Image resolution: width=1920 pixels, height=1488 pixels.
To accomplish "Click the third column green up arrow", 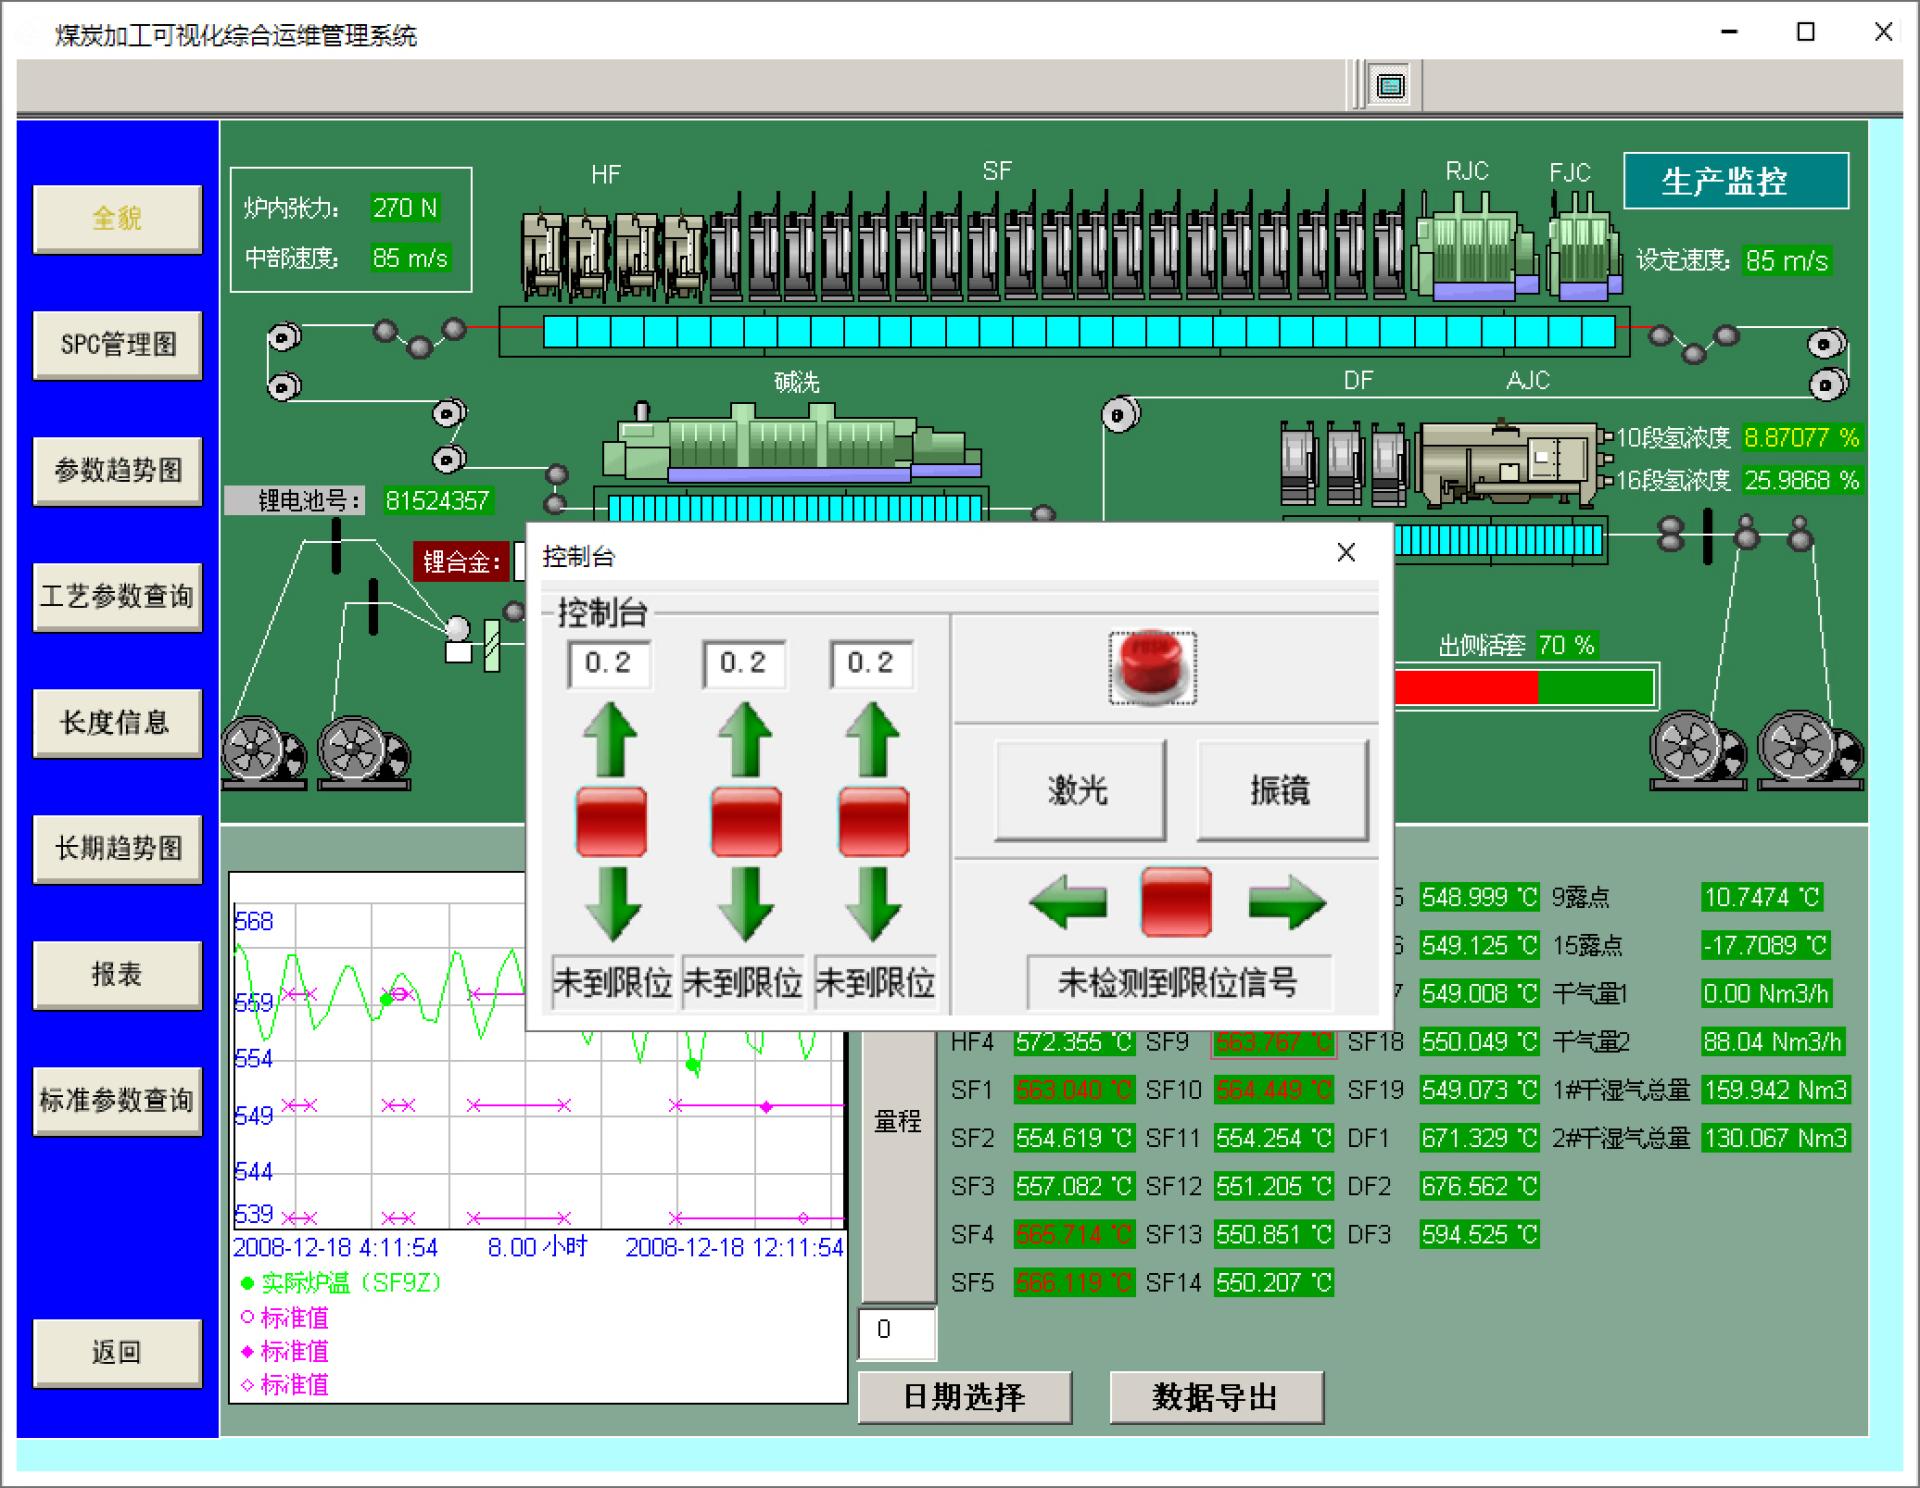I will pyautogui.click(x=872, y=740).
